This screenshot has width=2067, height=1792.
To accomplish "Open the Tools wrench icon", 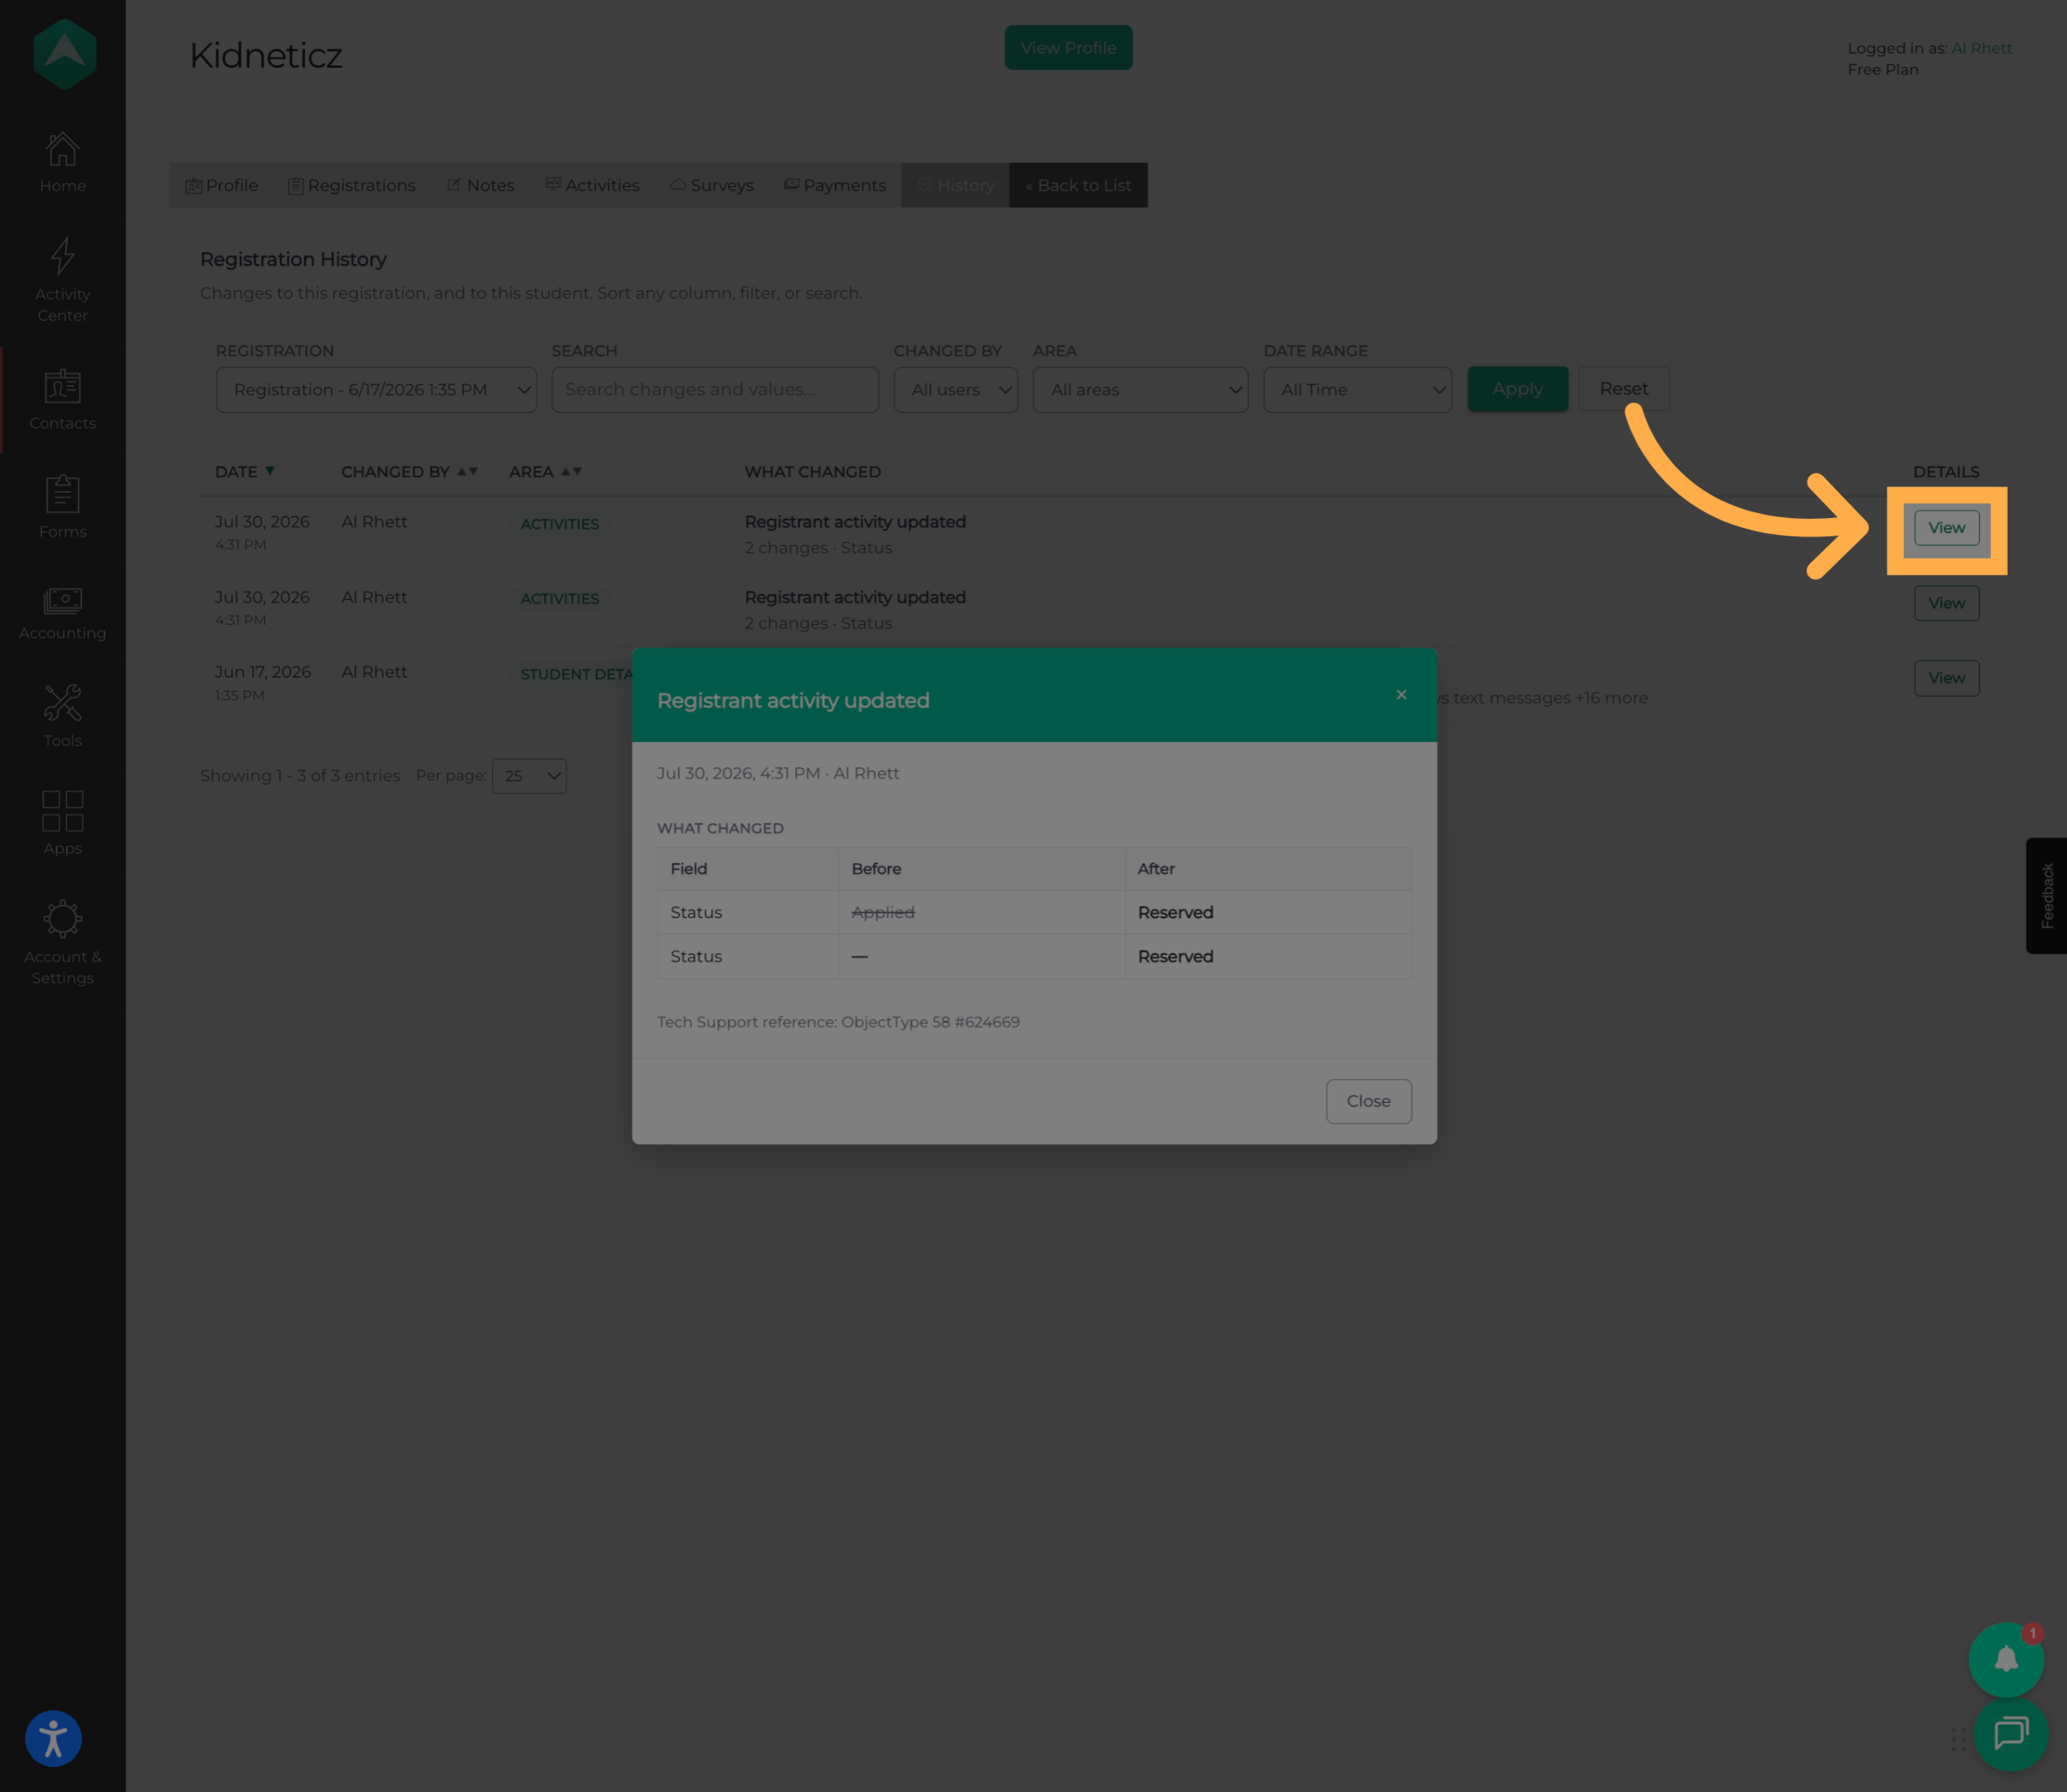I will pyautogui.click(x=62, y=704).
